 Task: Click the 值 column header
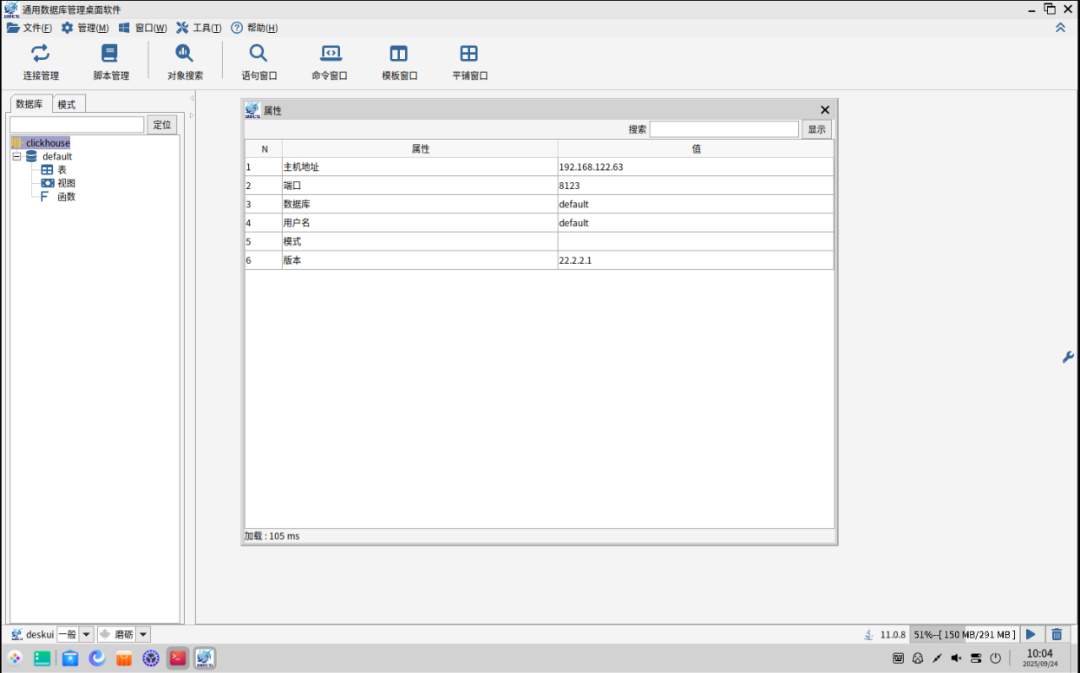[696, 149]
